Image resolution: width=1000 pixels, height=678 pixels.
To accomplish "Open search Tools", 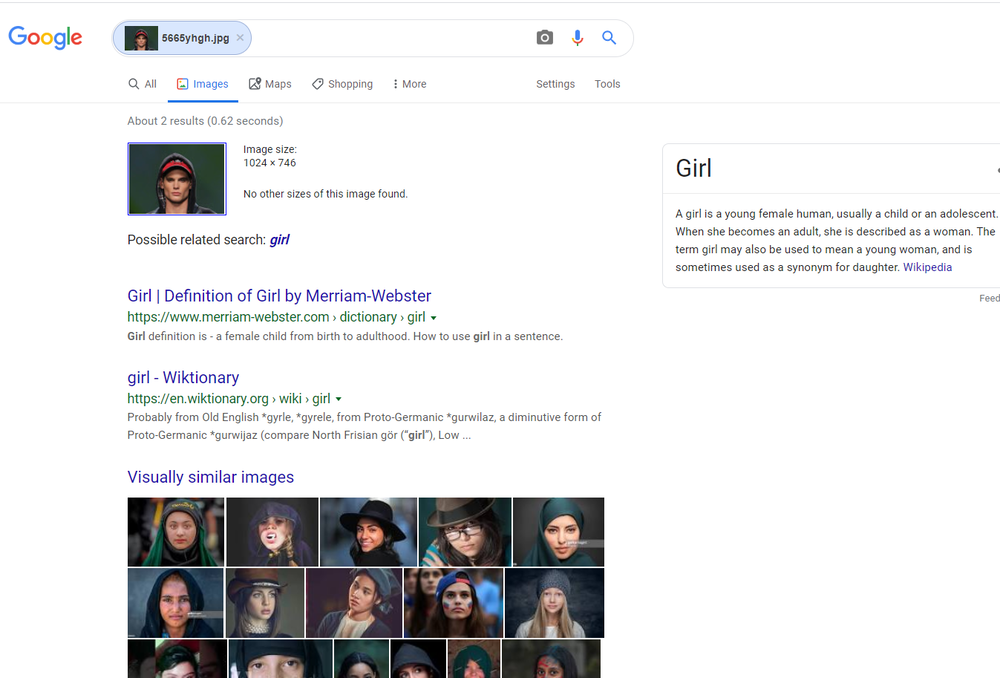I will (x=607, y=84).
